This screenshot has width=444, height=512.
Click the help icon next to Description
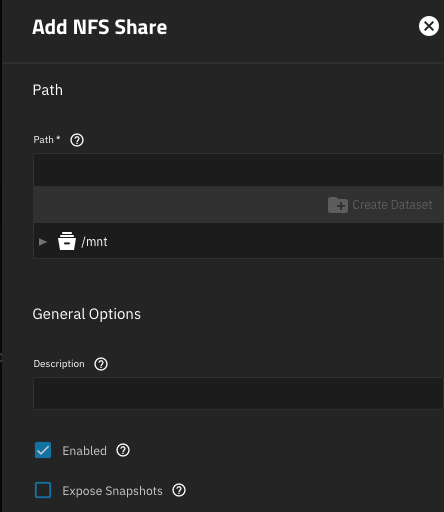[x=101, y=364]
